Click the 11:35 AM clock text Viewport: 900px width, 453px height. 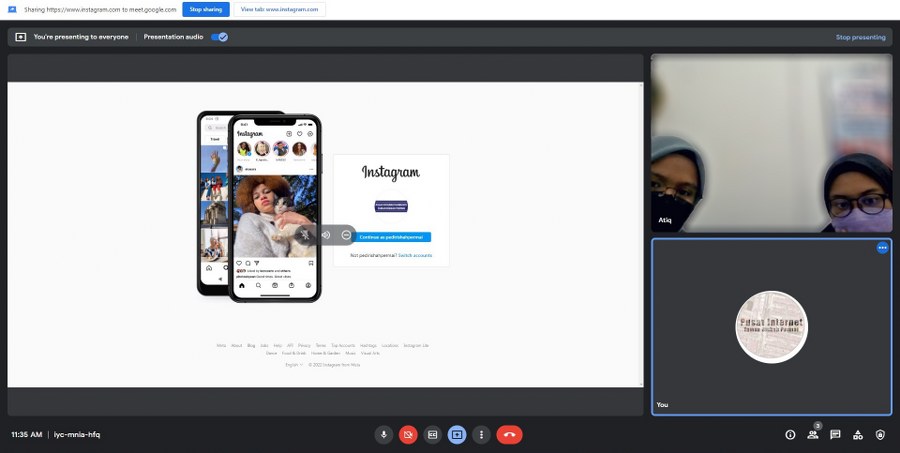(x=26, y=435)
